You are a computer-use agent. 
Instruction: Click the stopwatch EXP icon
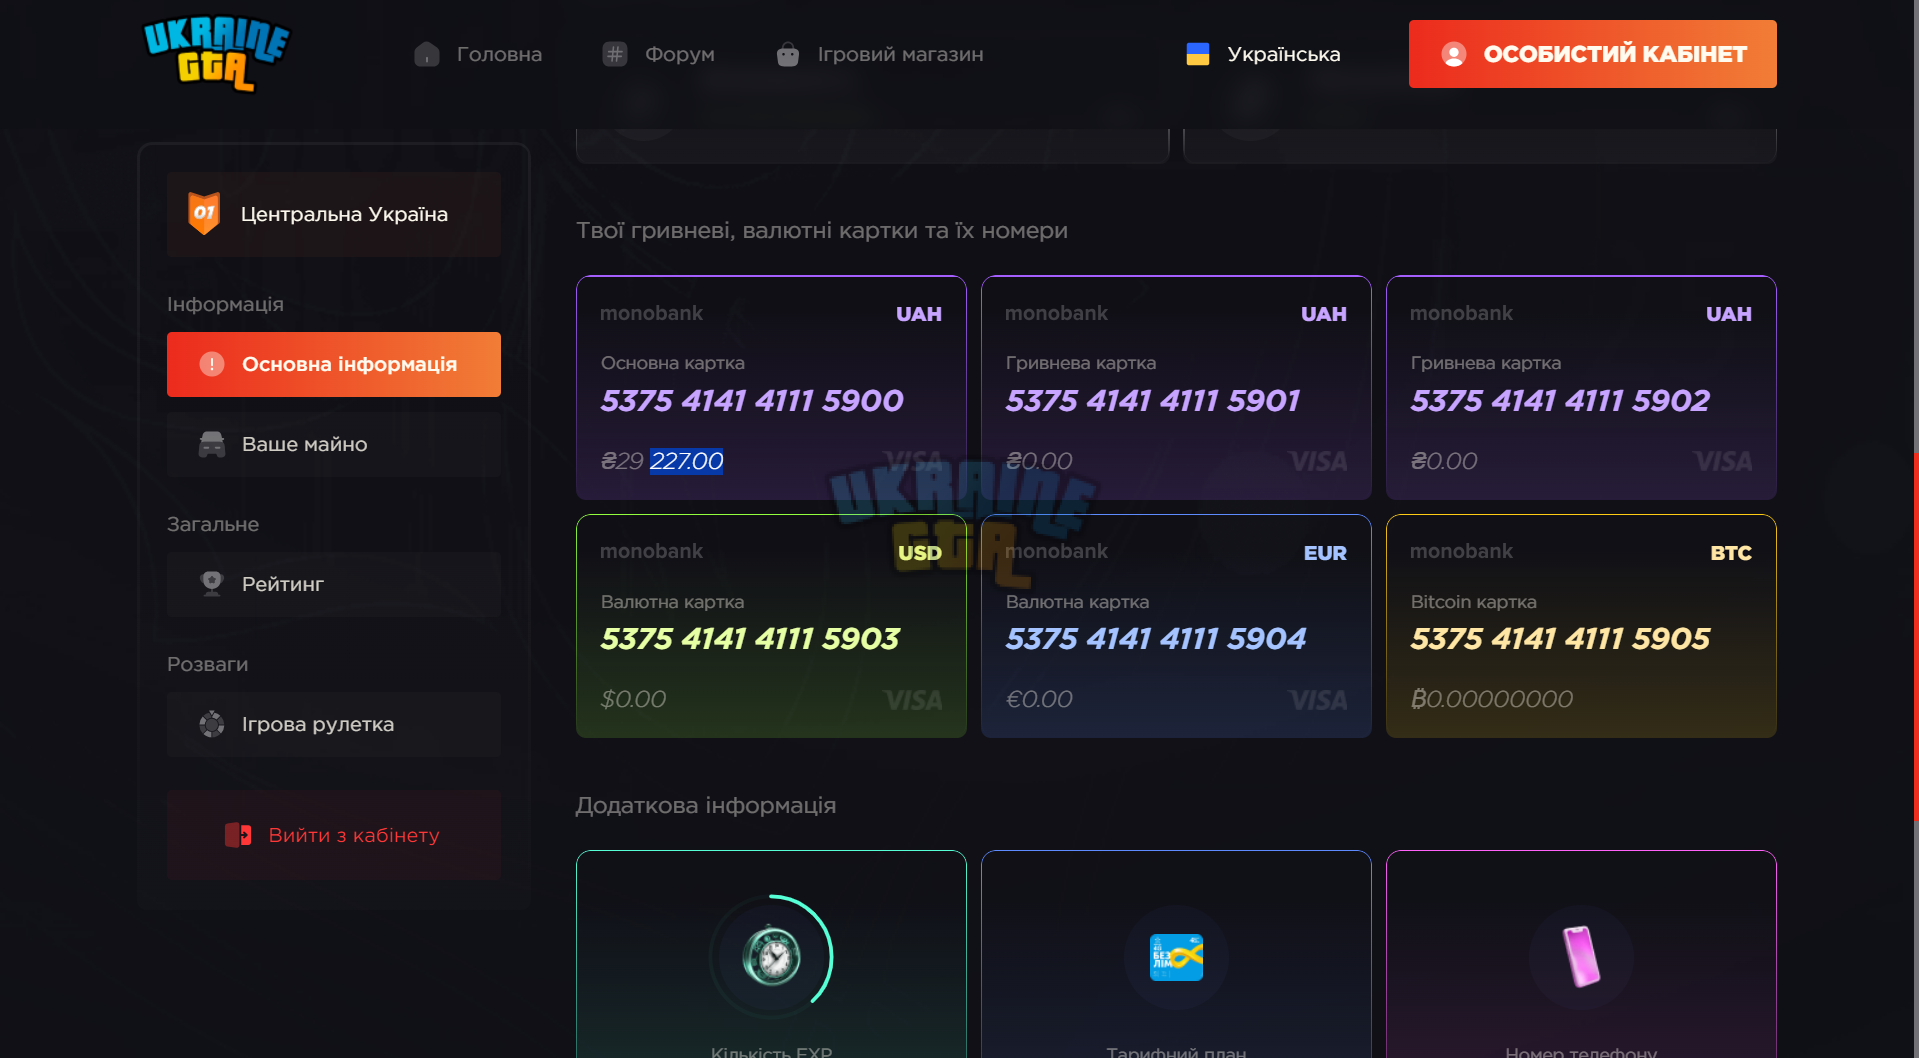pos(771,957)
